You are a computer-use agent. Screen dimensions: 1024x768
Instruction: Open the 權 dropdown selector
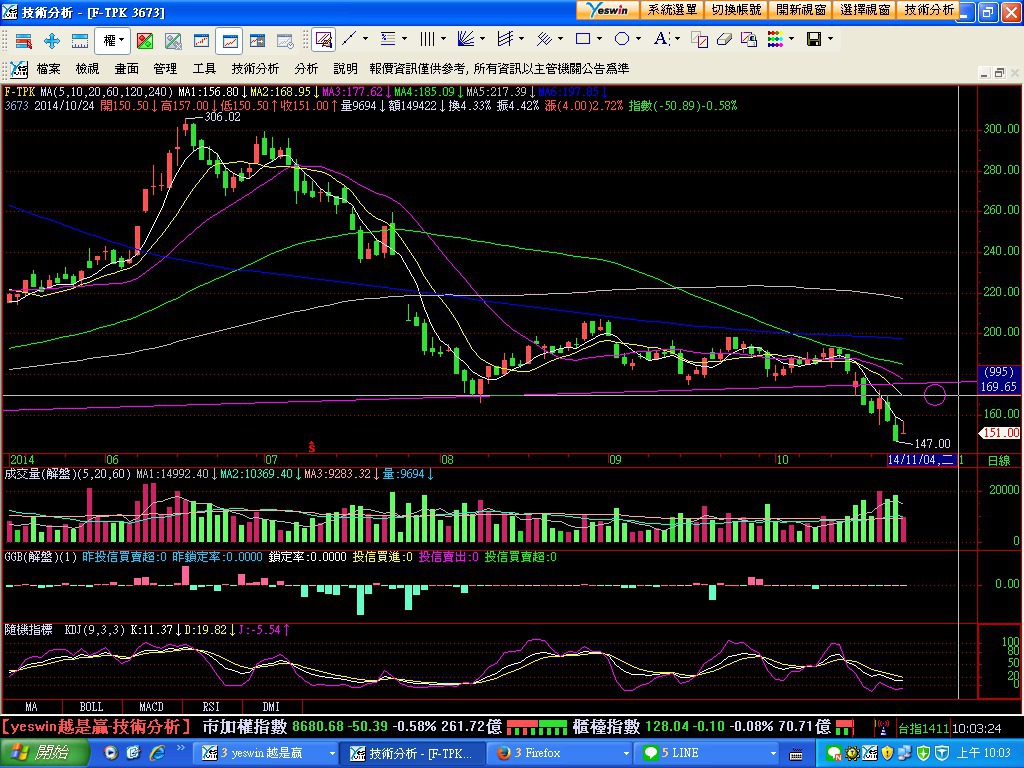pyautogui.click(x=112, y=40)
